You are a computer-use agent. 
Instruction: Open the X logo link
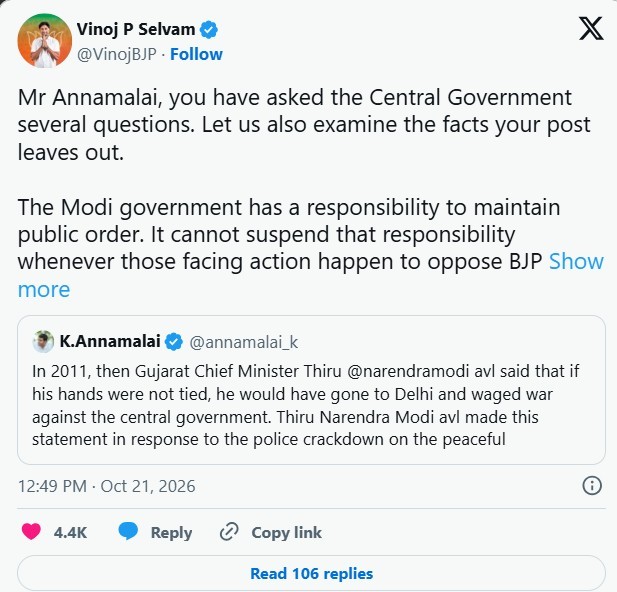[x=591, y=28]
